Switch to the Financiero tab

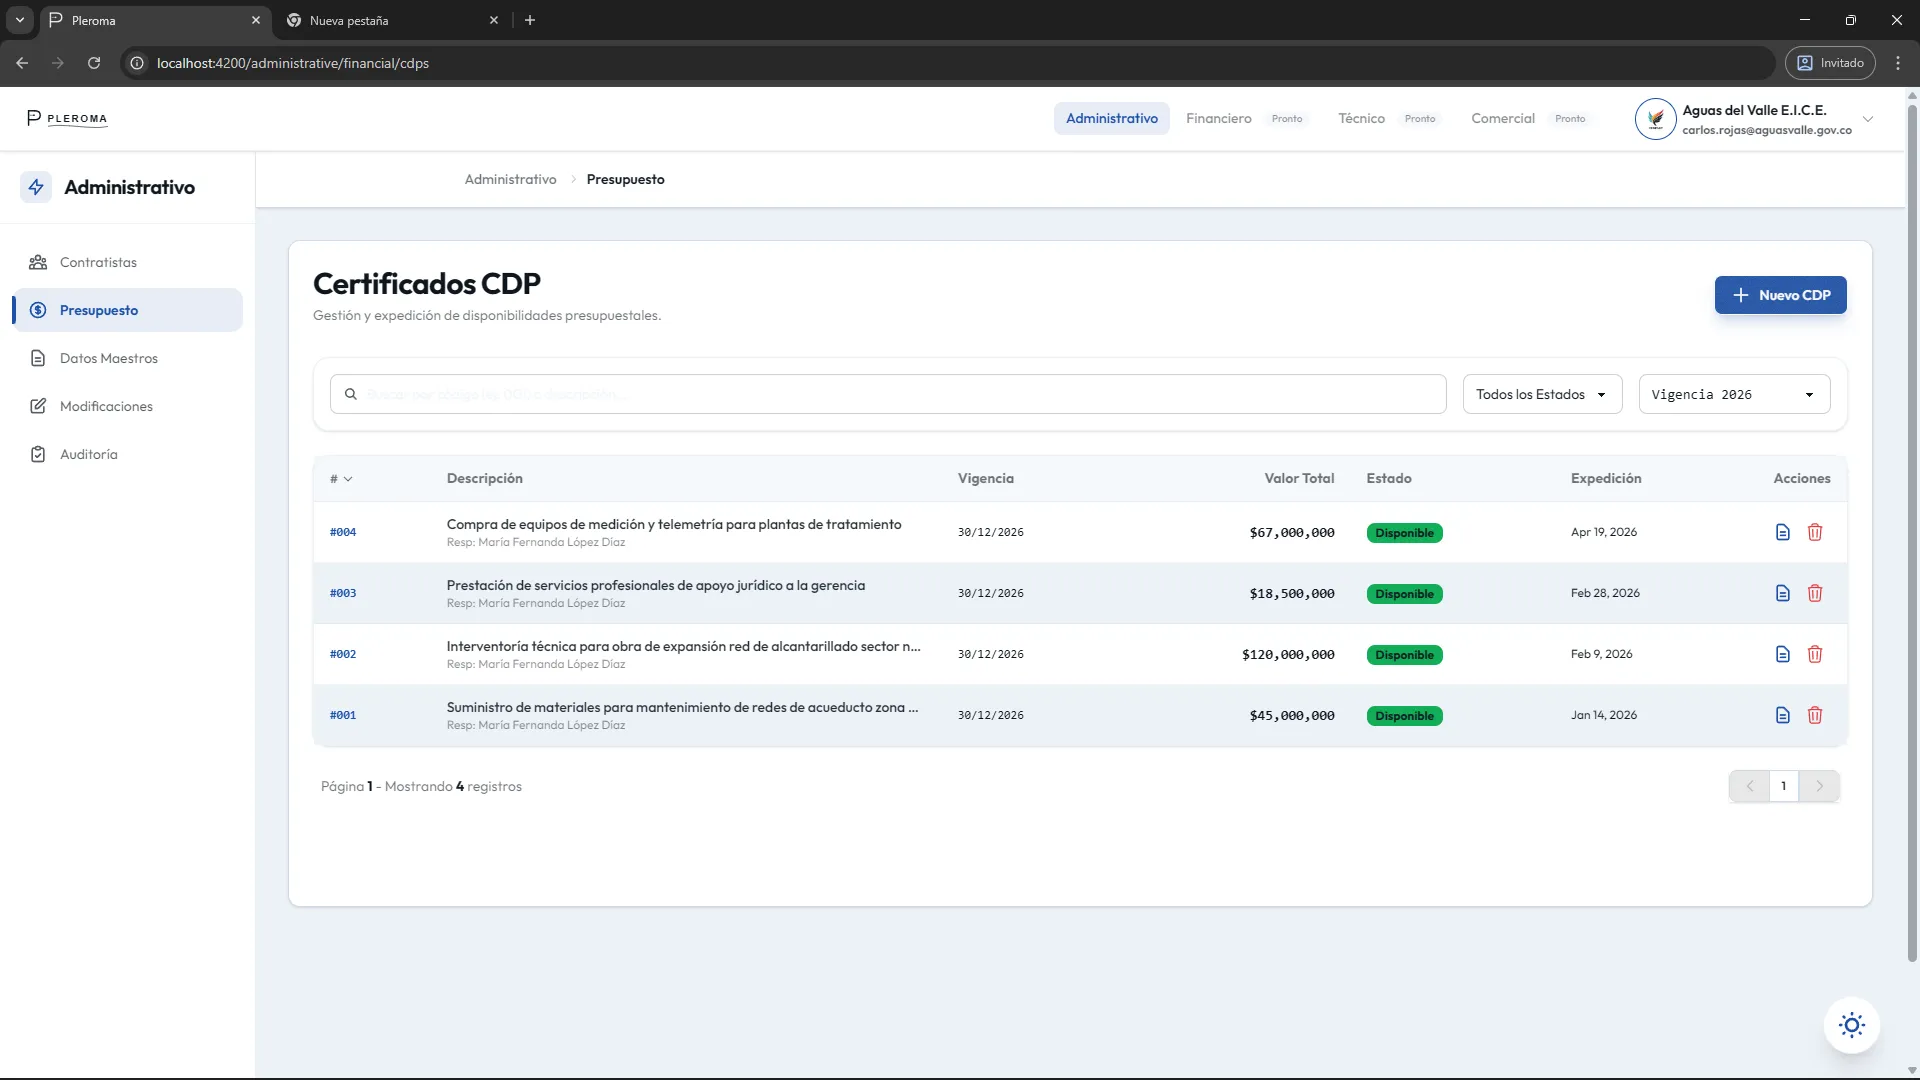pyautogui.click(x=1218, y=118)
